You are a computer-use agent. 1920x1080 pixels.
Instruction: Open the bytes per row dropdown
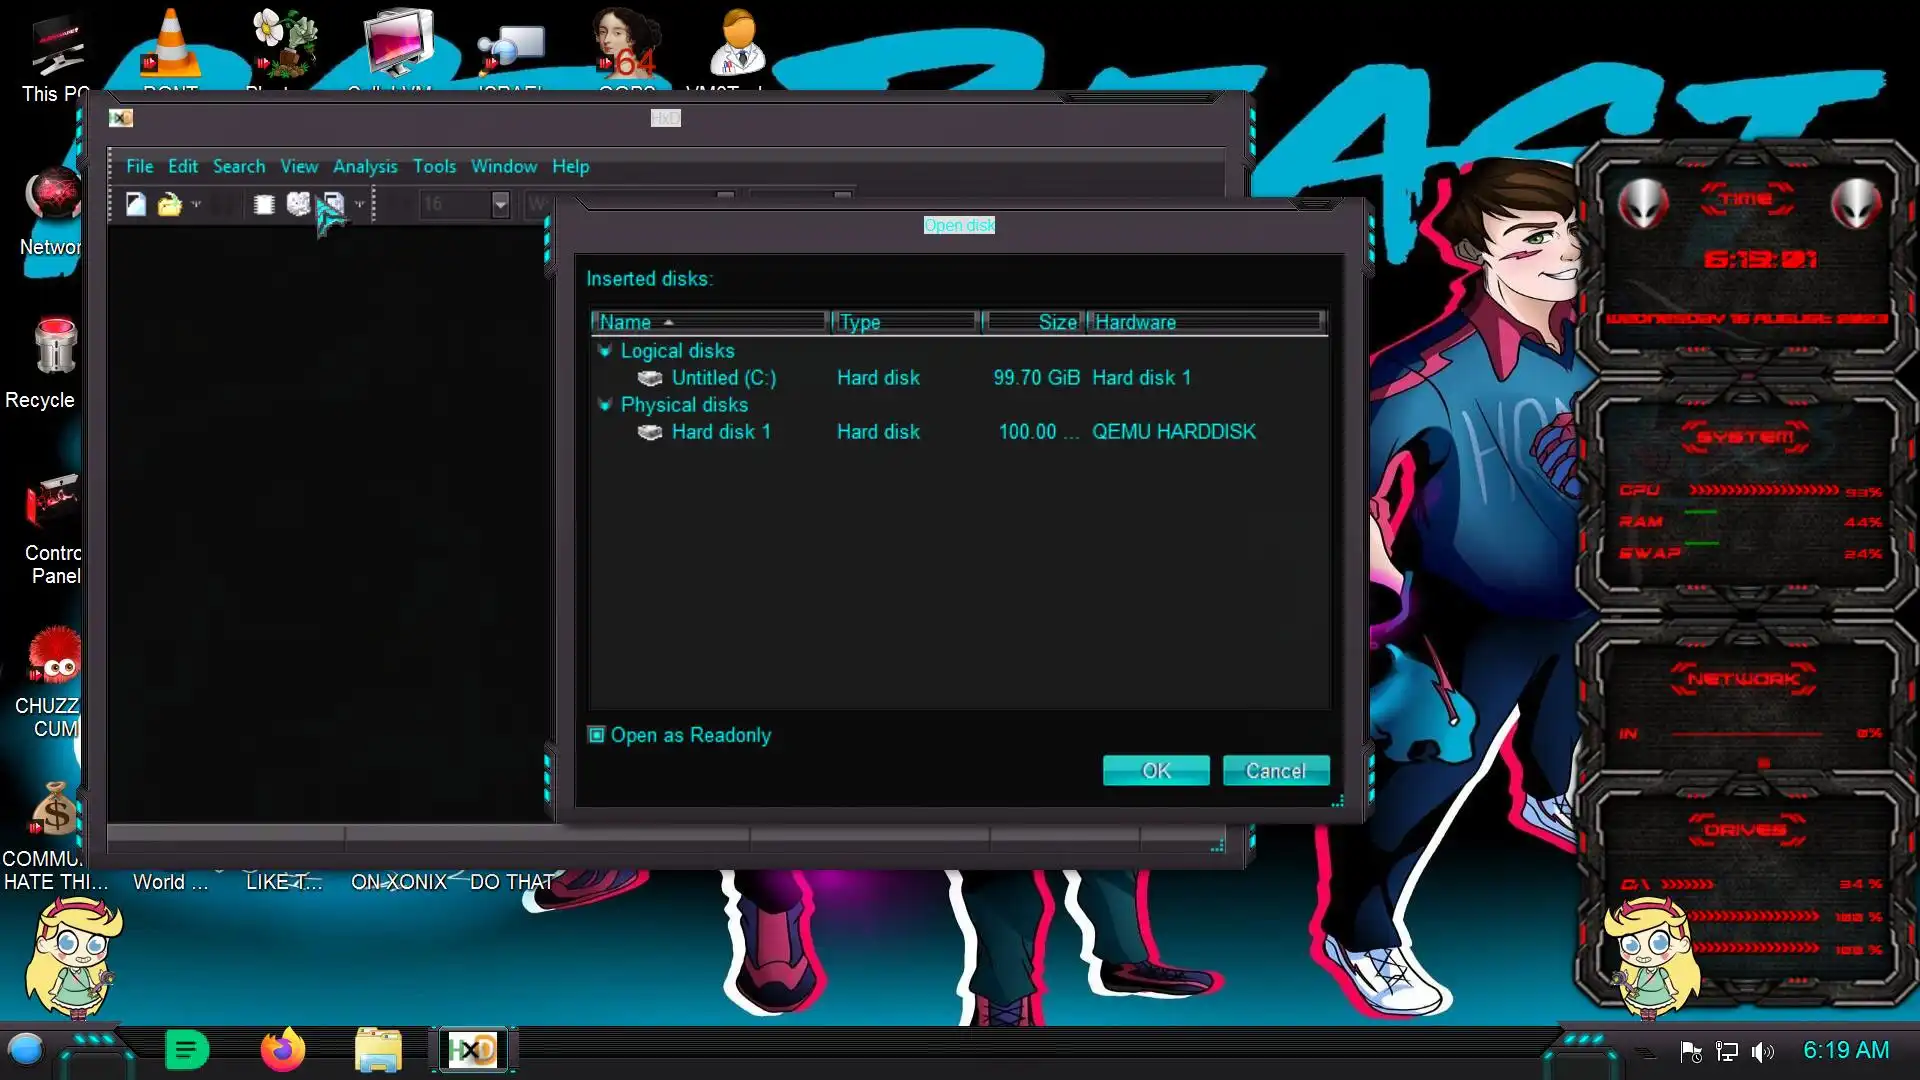[500, 204]
